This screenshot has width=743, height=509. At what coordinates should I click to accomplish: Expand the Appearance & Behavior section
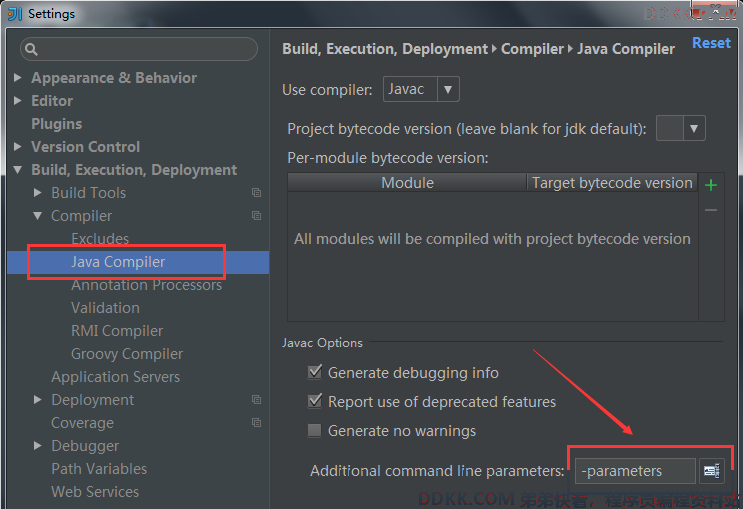pos(18,77)
